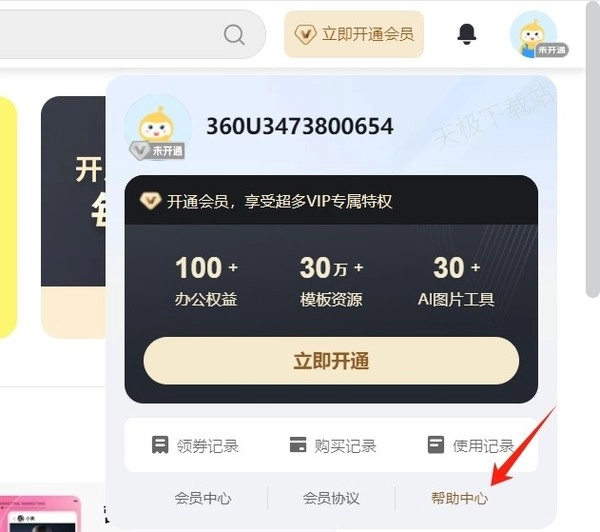
Task: Select 领券记录 entry
Action: click(195, 446)
